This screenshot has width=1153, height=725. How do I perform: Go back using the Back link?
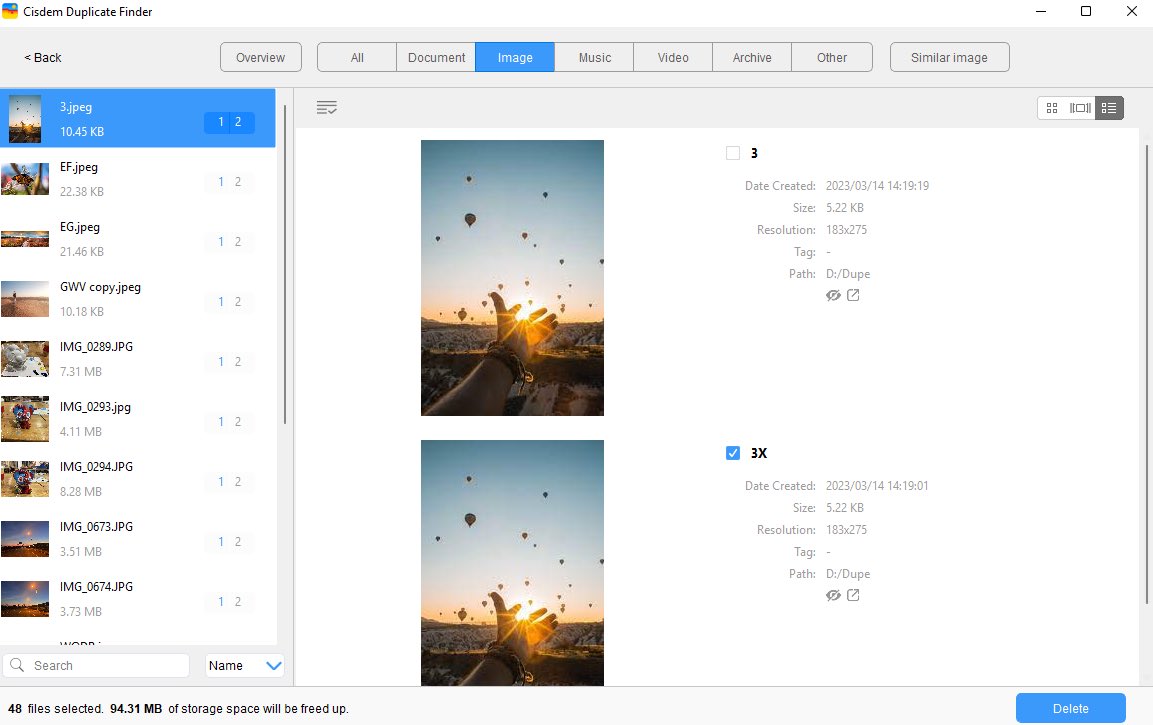point(43,57)
